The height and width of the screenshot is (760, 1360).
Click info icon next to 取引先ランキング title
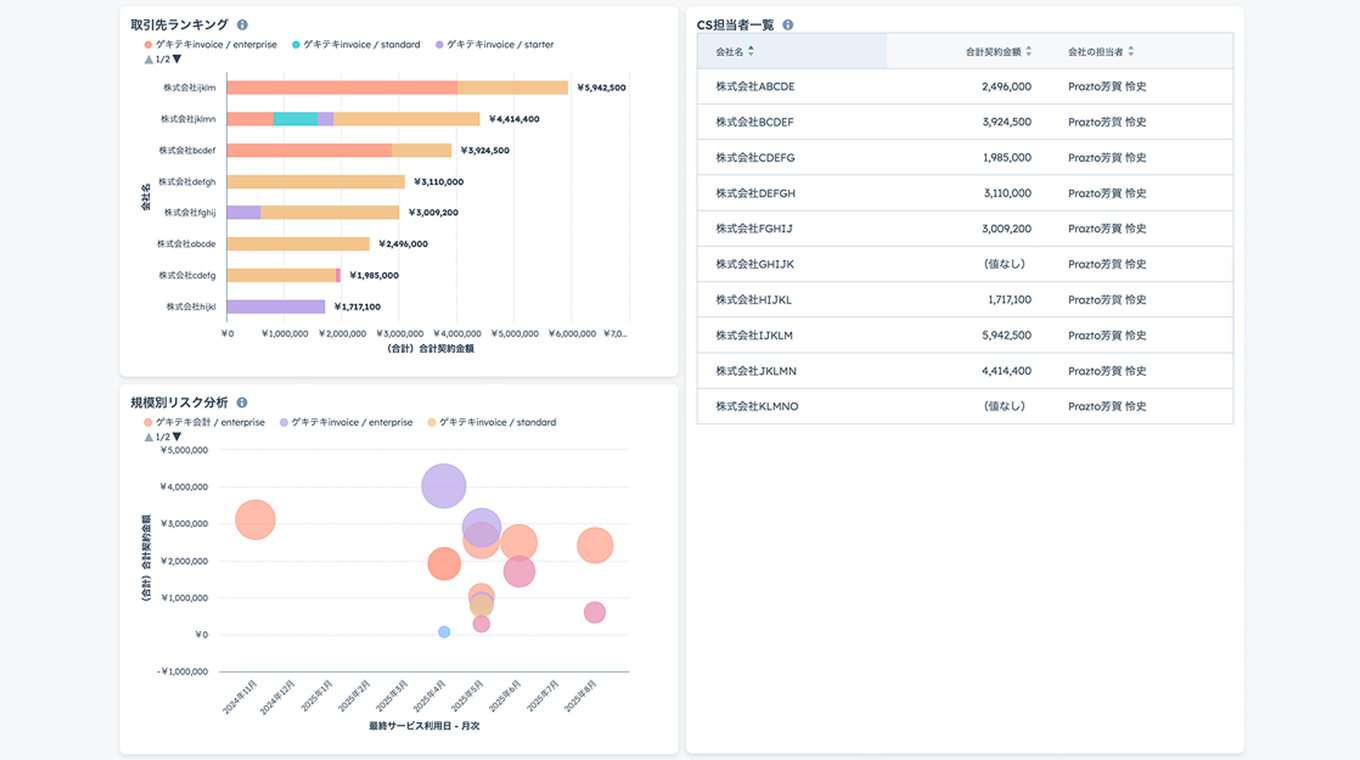[x=242, y=25]
